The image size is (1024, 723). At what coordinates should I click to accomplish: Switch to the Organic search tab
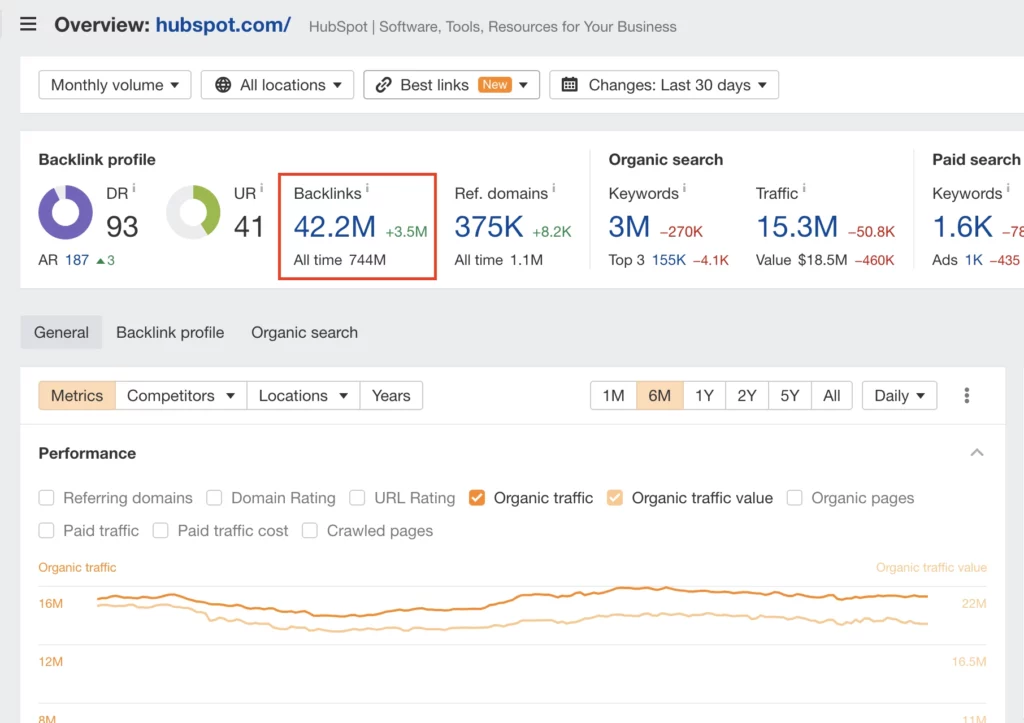pyautogui.click(x=304, y=332)
